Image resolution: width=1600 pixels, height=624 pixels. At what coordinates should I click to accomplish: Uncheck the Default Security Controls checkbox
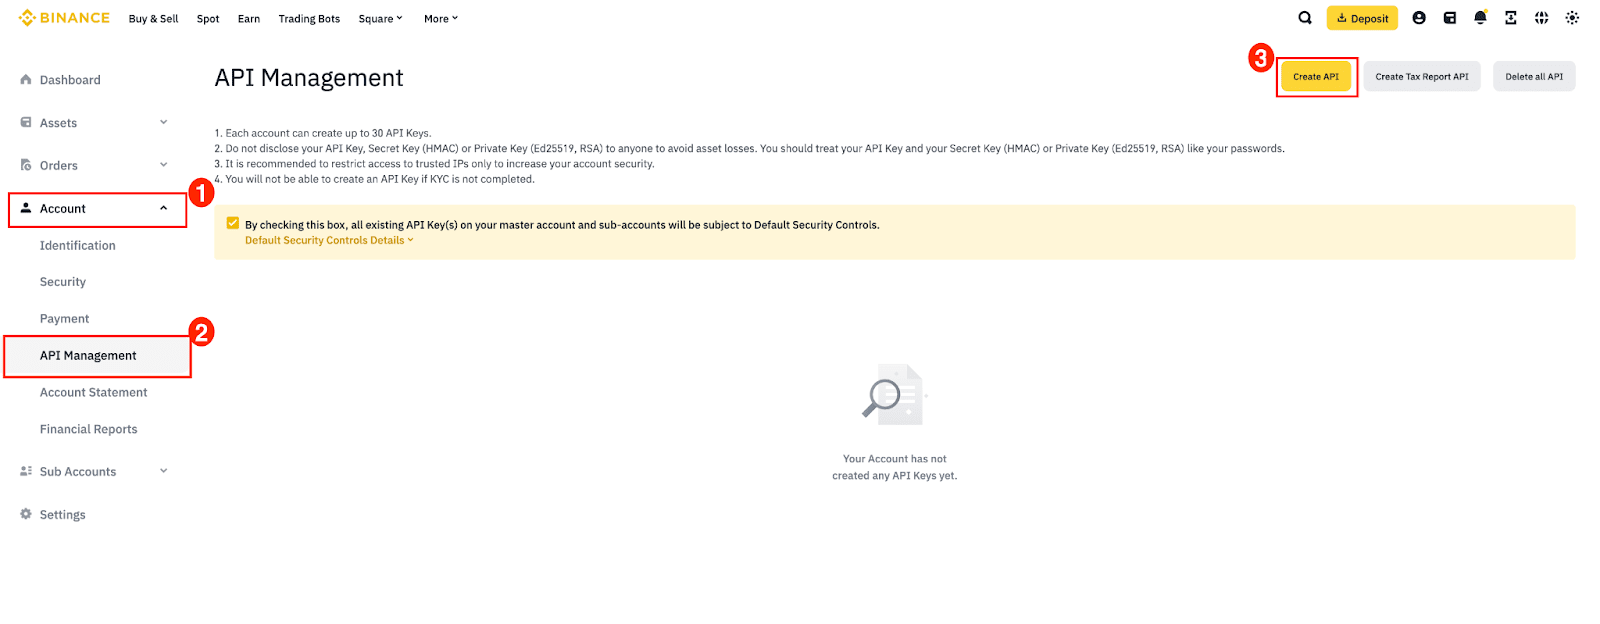point(233,224)
